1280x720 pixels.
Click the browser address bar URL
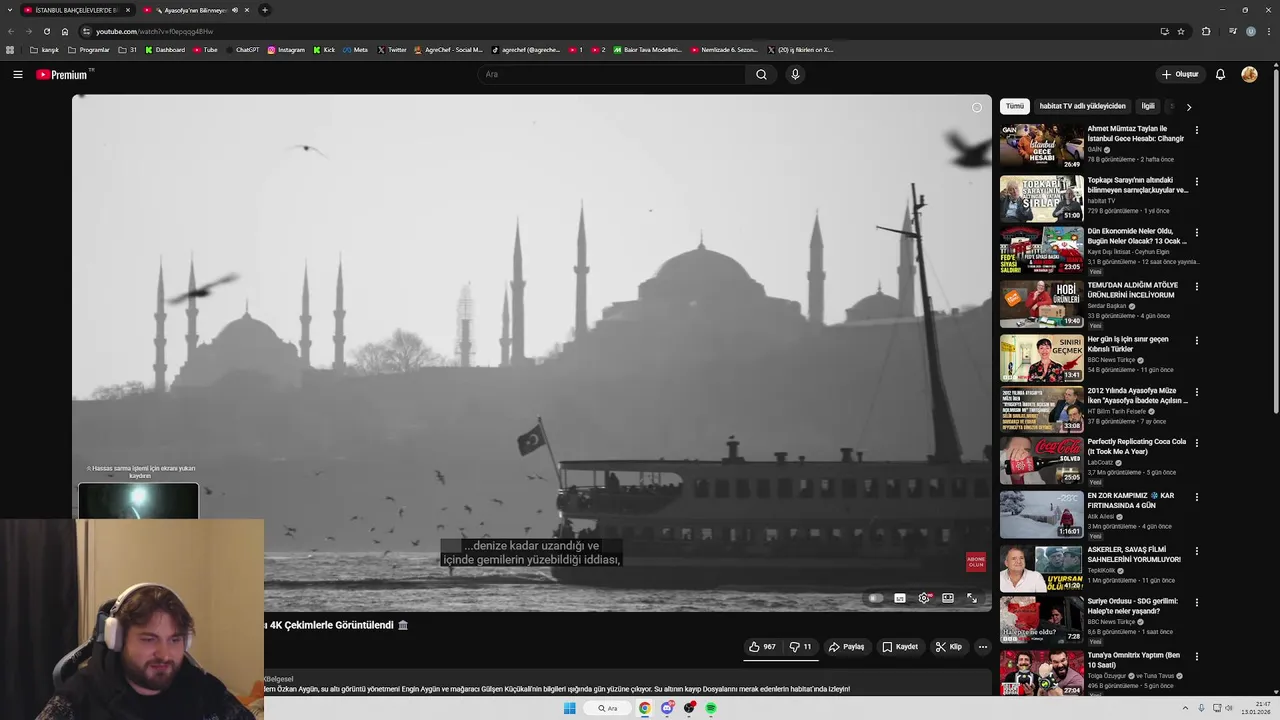(154, 31)
